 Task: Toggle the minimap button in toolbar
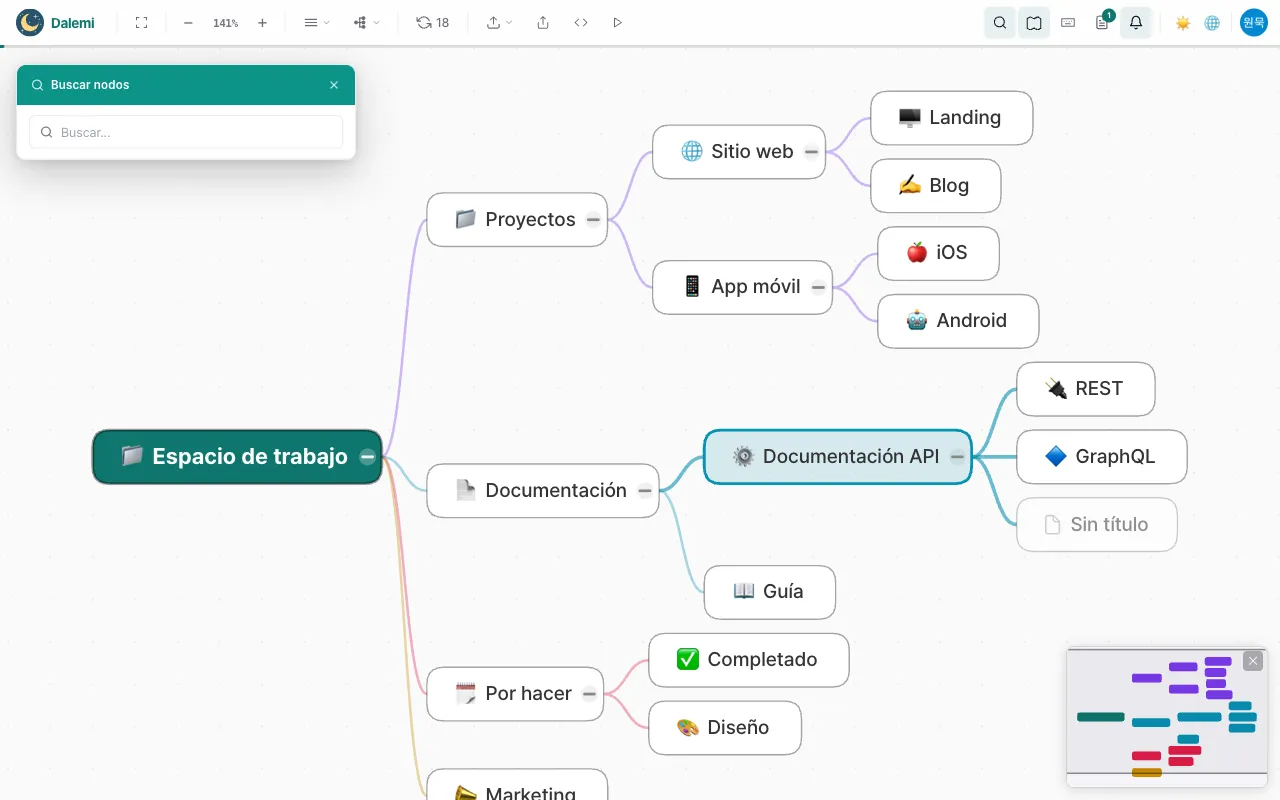tap(1034, 22)
